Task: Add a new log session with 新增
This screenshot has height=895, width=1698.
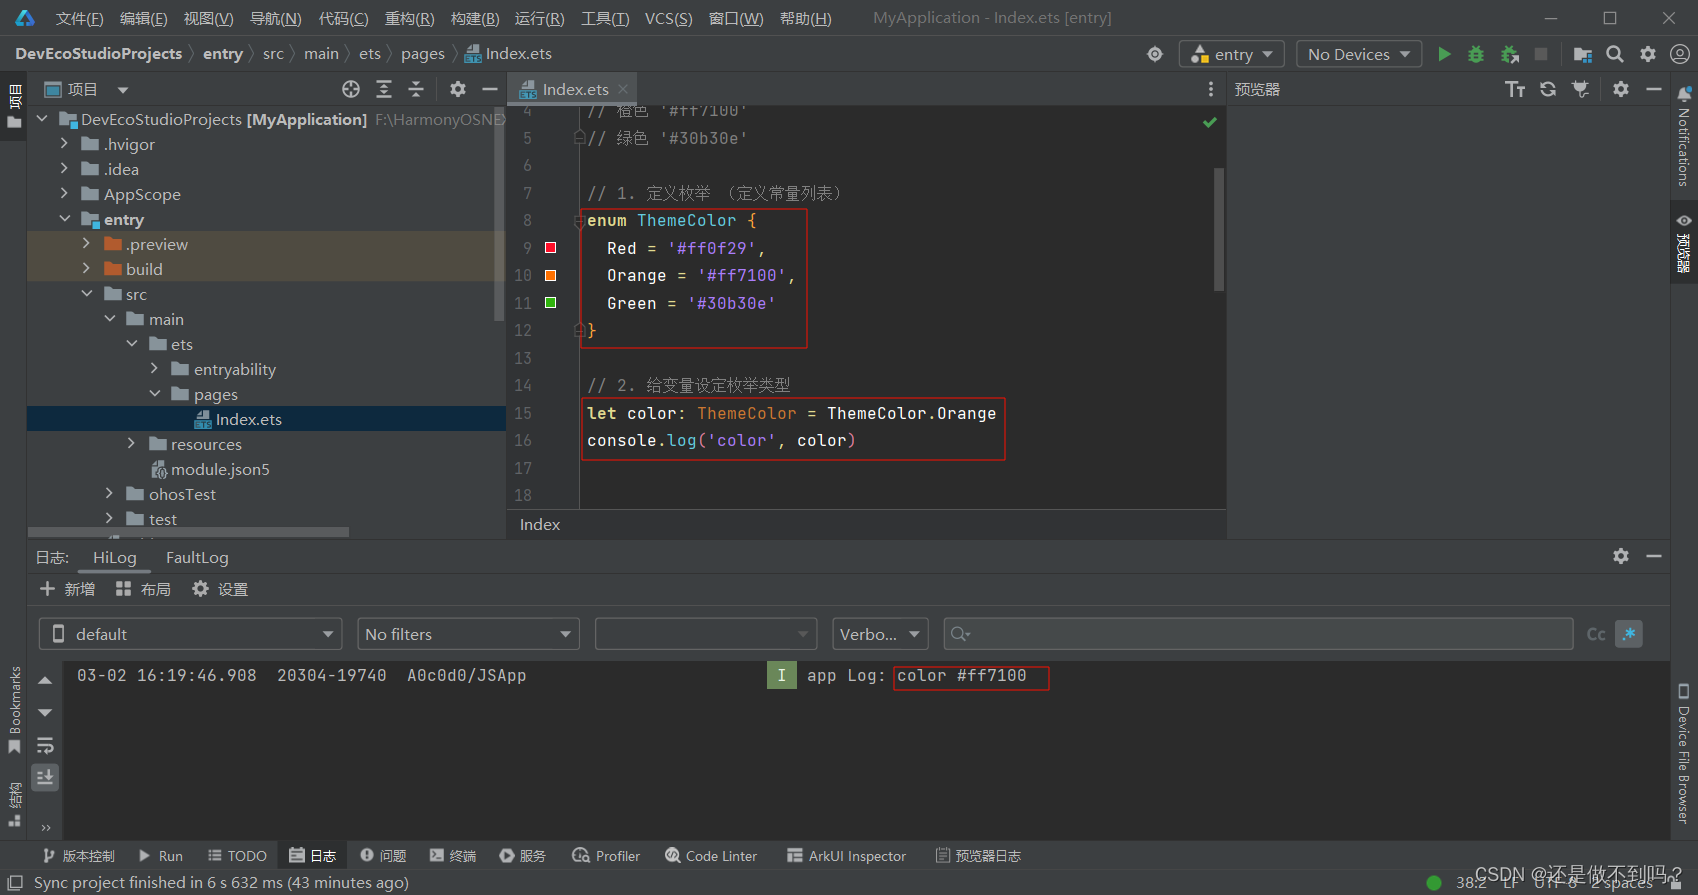Action: (68, 589)
